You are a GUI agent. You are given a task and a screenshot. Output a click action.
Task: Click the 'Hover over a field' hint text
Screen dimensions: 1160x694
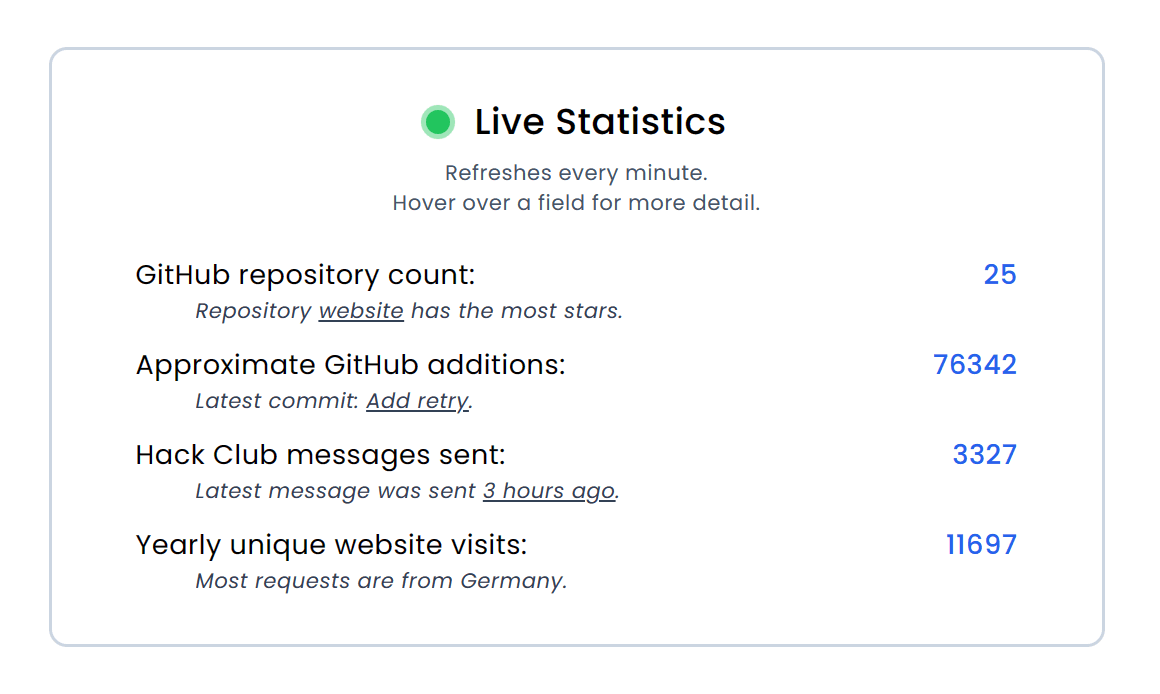[576, 203]
